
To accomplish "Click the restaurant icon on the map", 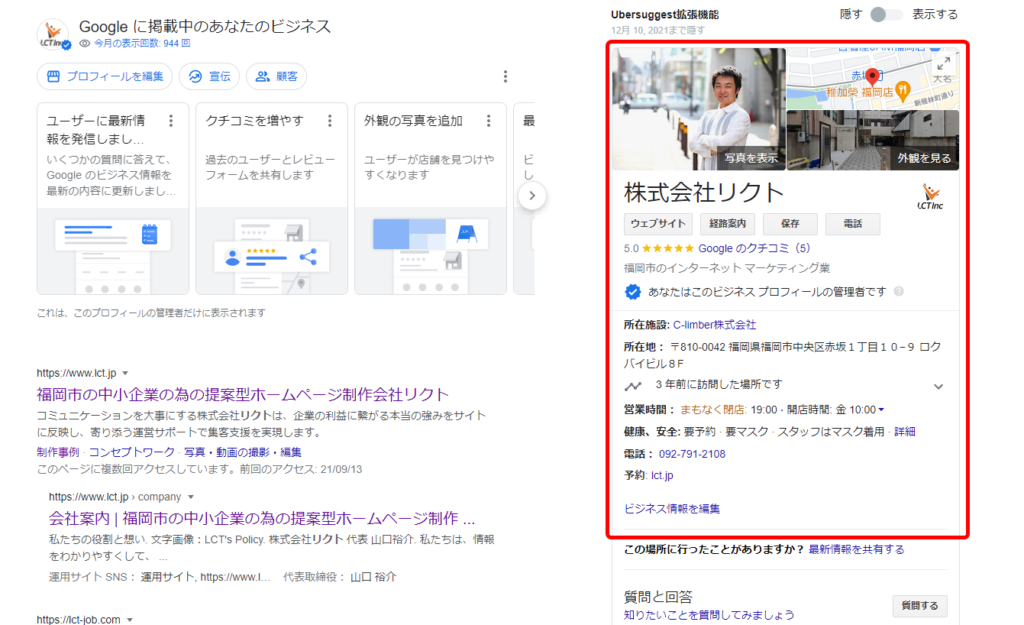I will click(x=902, y=91).
